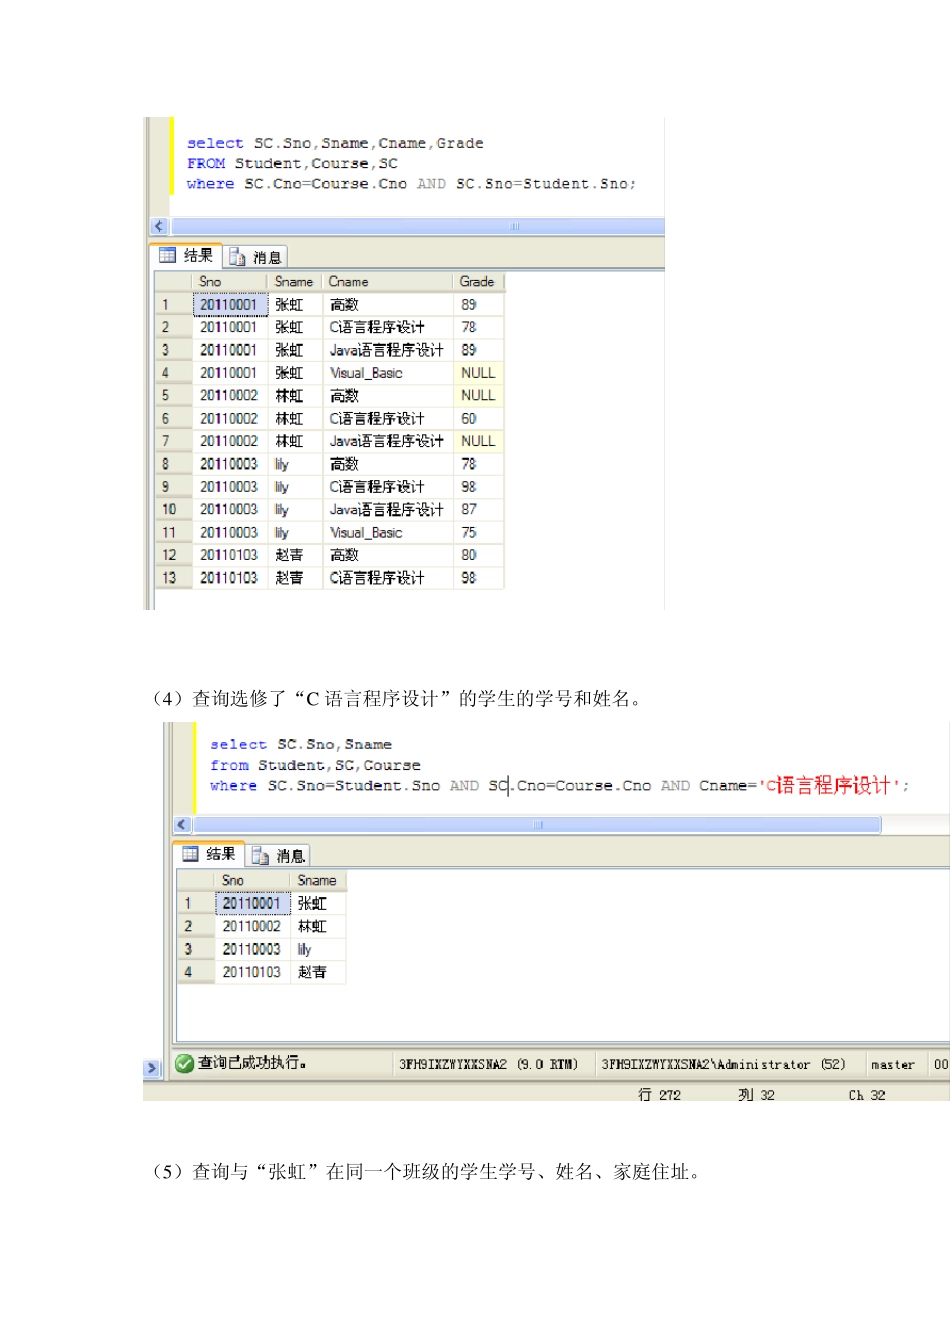Click the 行 272 line indicator

tap(660, 1095)
